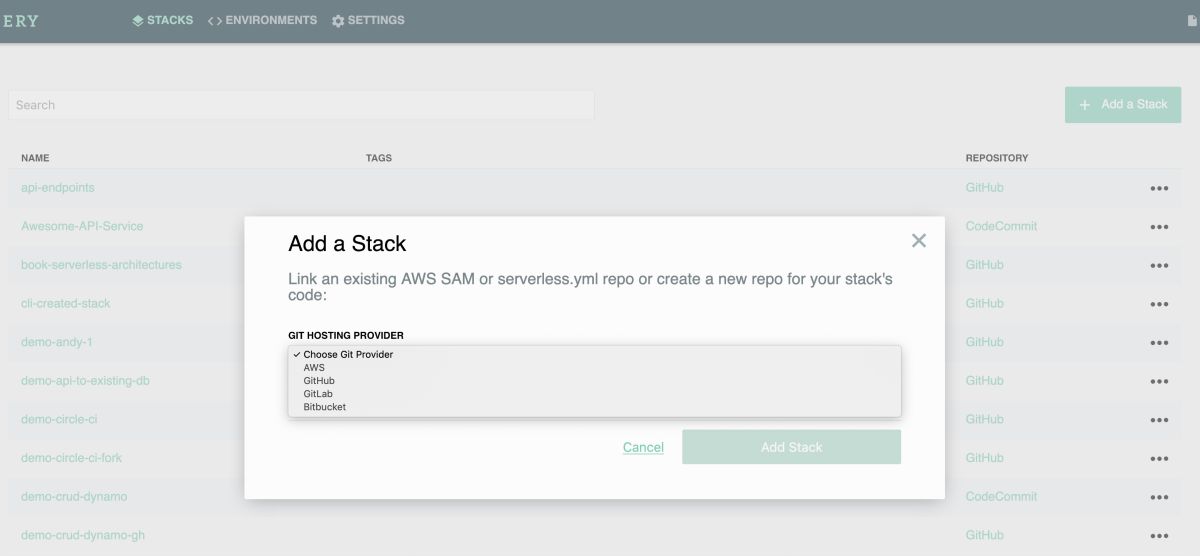The width and height of the screenshot is (1200, 556).
Task: Open the Settings tab
Action: (368, 20)
